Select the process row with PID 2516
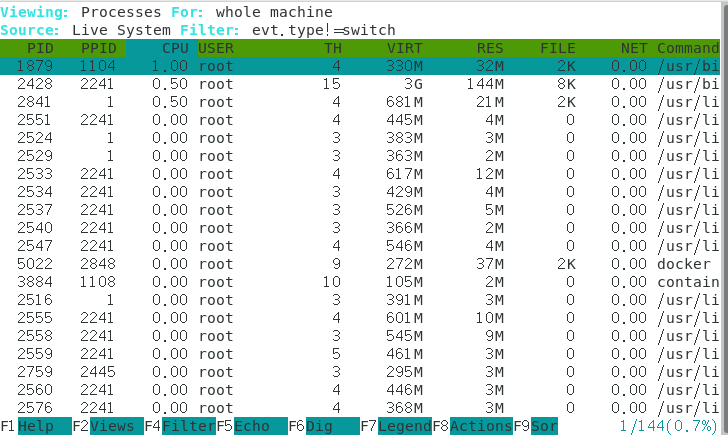This screenshot has width=728, height=435. 360,300
